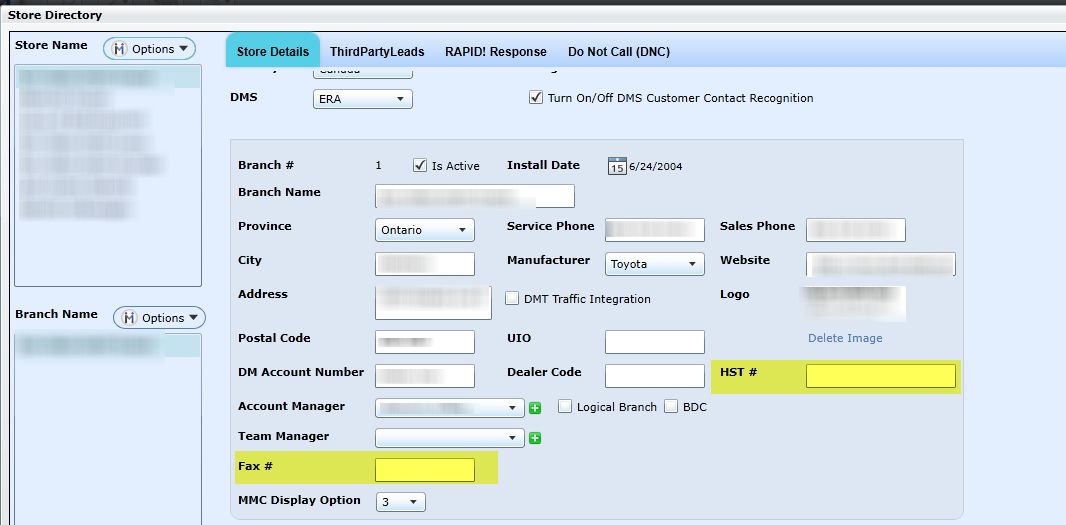Click green plus beside Account Manager
This screenshot has height=525, width=1066.
point(535,408)
